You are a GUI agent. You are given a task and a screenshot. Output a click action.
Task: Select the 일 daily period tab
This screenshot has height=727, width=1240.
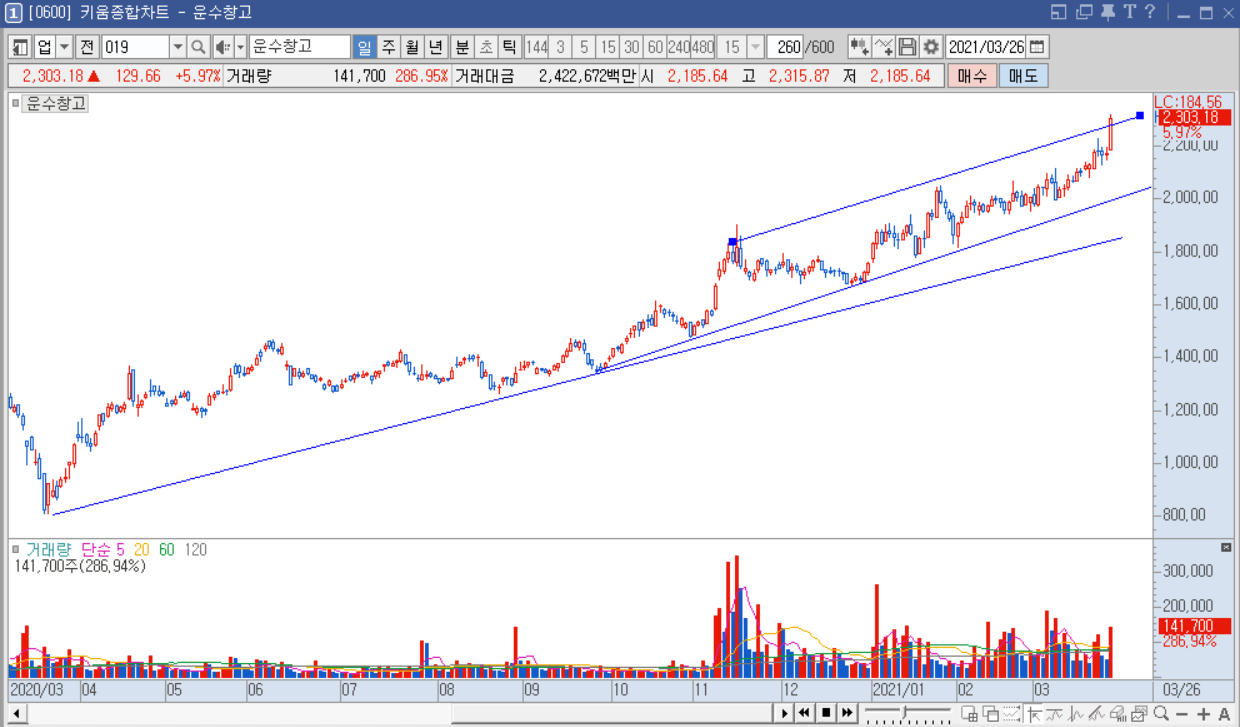tap(364, 47)
